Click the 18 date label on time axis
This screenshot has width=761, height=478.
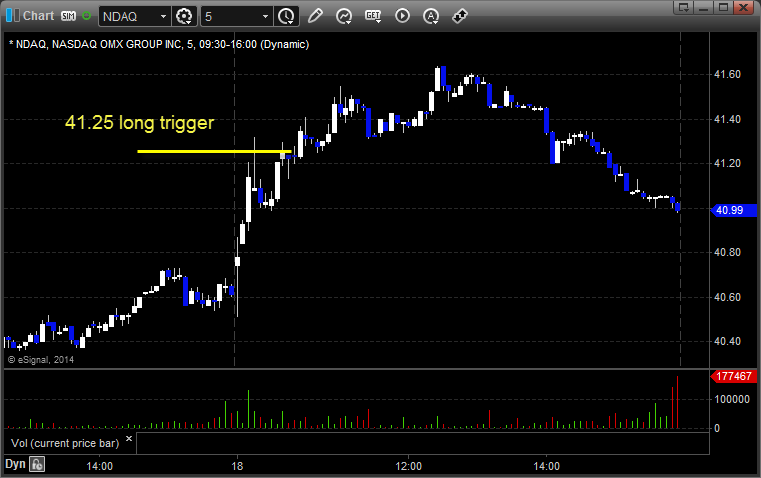point(237,466)
